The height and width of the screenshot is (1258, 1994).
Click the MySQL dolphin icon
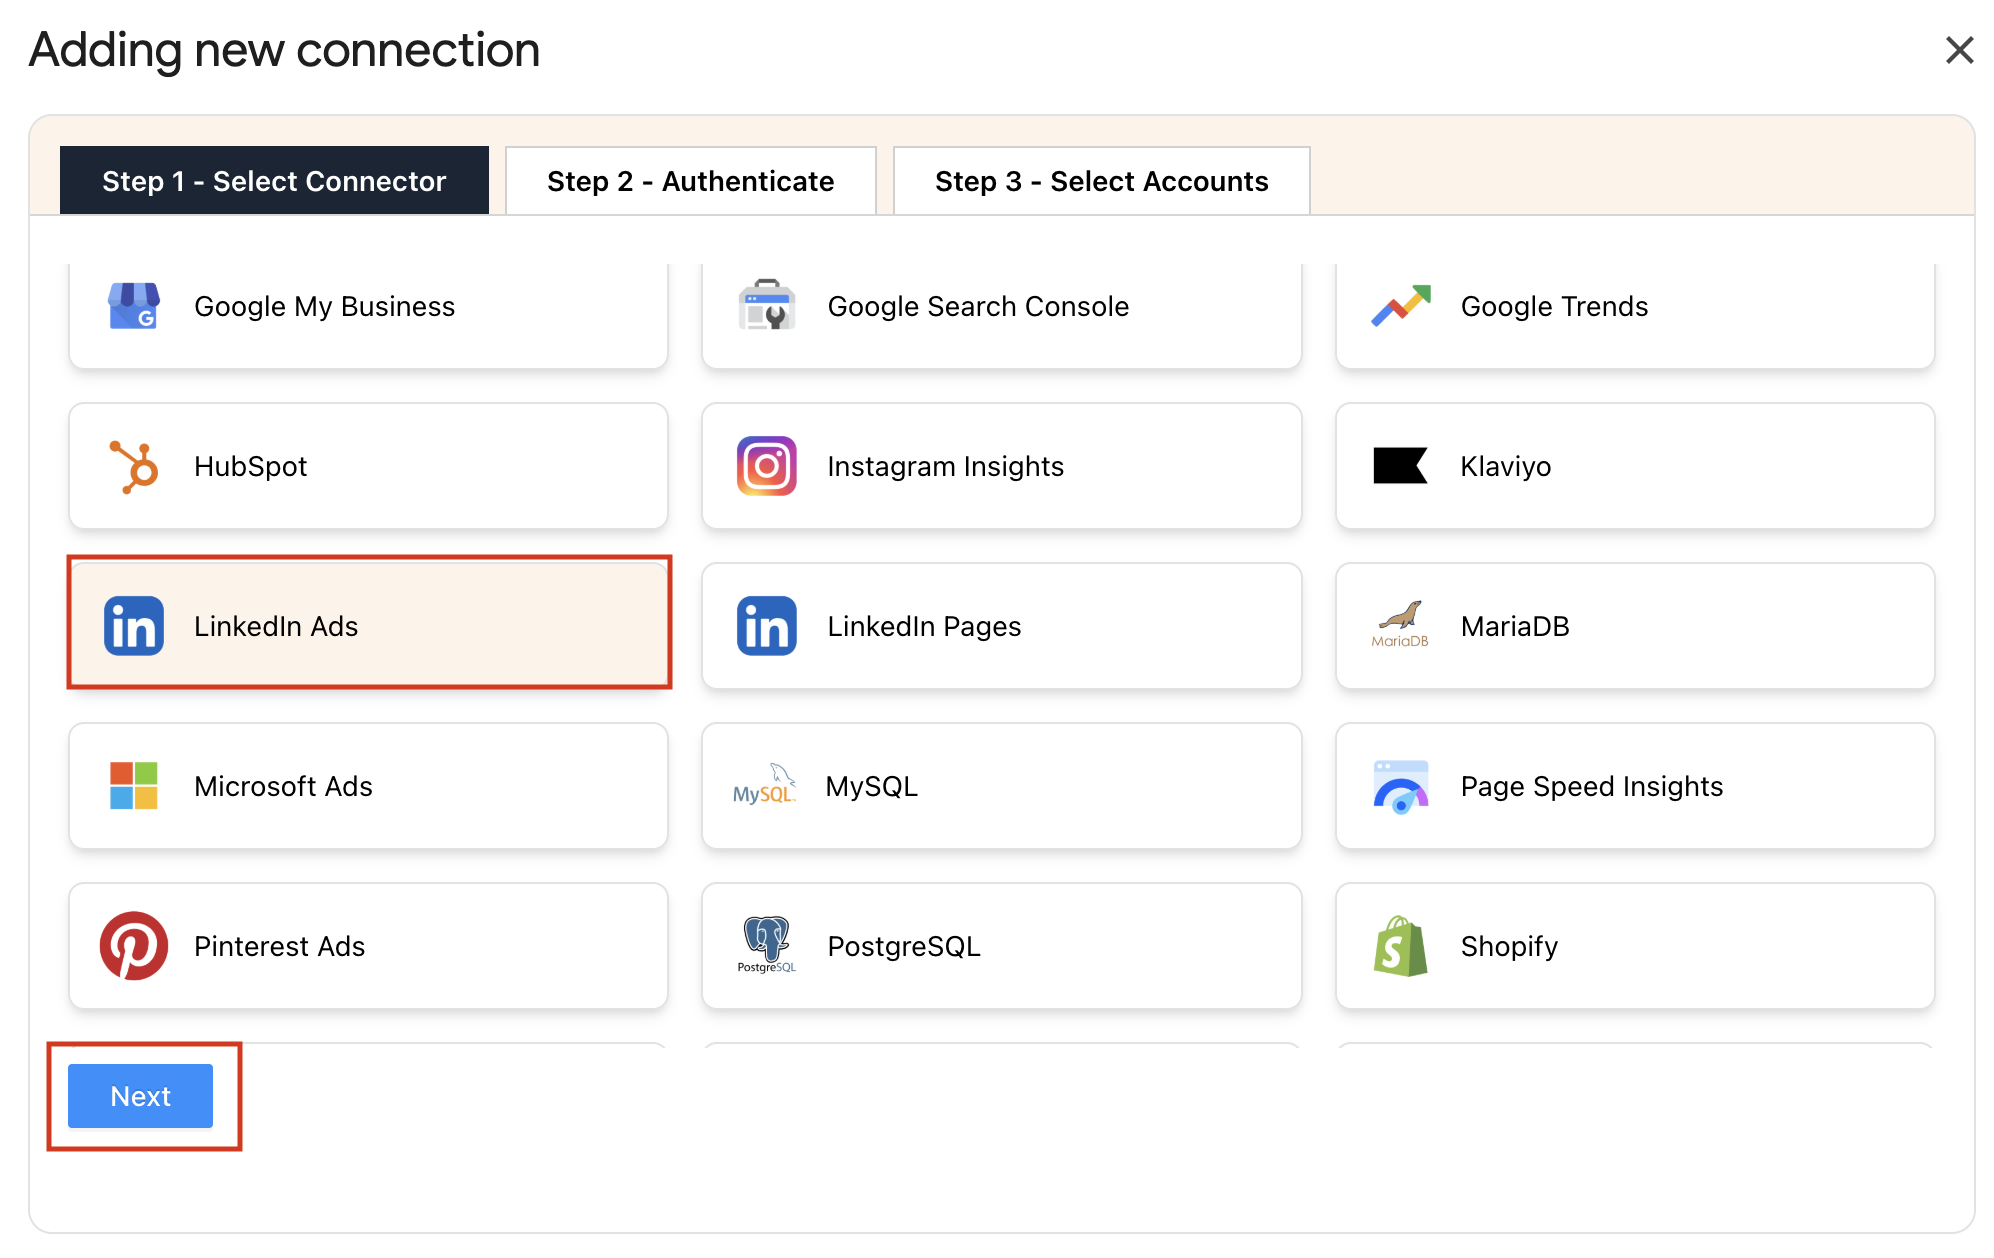click(765, 786)
